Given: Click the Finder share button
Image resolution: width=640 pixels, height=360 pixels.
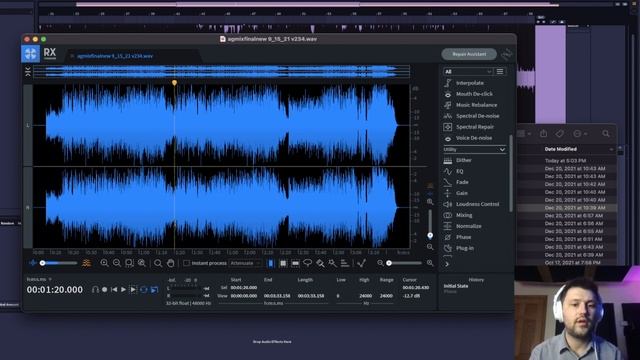Looking at the screenshot, I should [x=543, y=133].
